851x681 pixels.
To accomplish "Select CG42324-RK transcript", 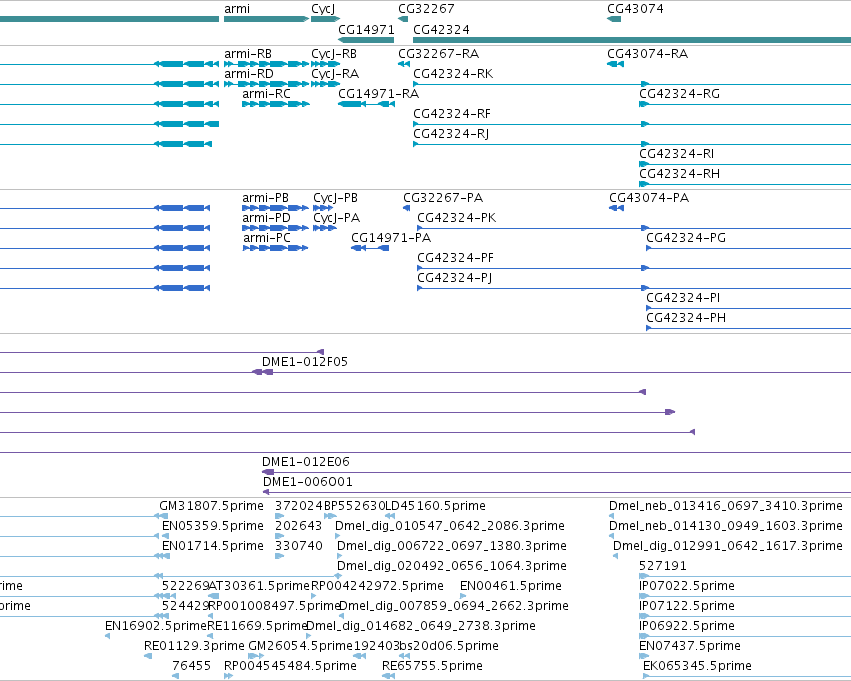I will pyautogui.click(x=632, y=84).
